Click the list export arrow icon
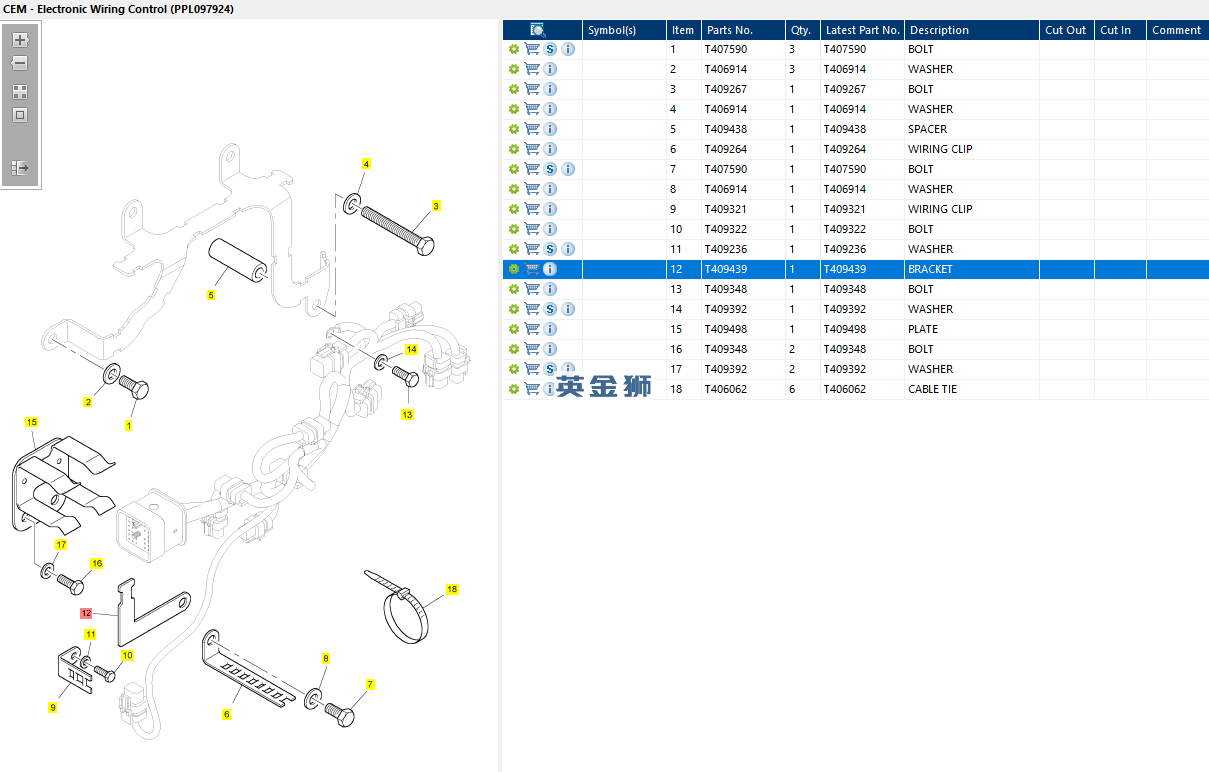 [20, 168]
